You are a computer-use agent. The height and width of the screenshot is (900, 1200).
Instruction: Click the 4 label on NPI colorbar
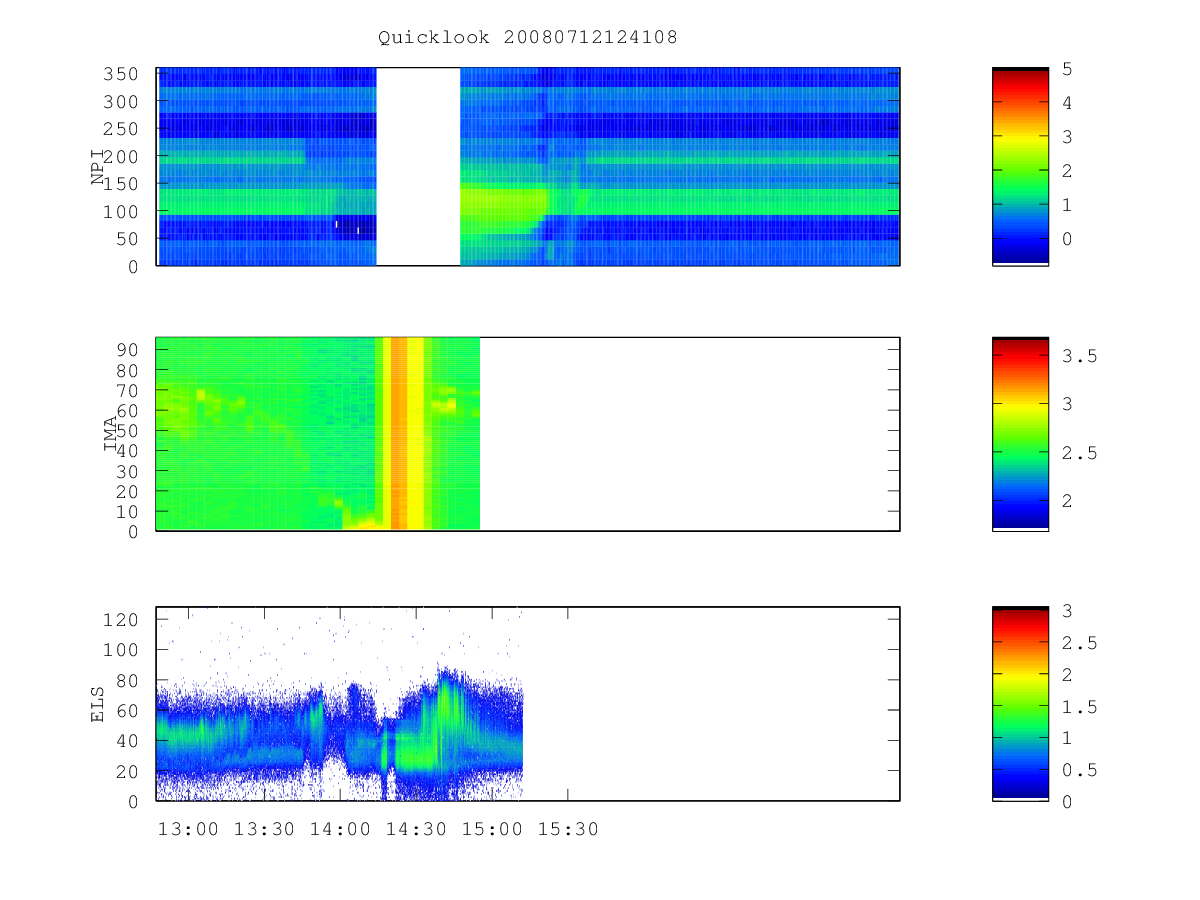click(x=1067, y=103)
